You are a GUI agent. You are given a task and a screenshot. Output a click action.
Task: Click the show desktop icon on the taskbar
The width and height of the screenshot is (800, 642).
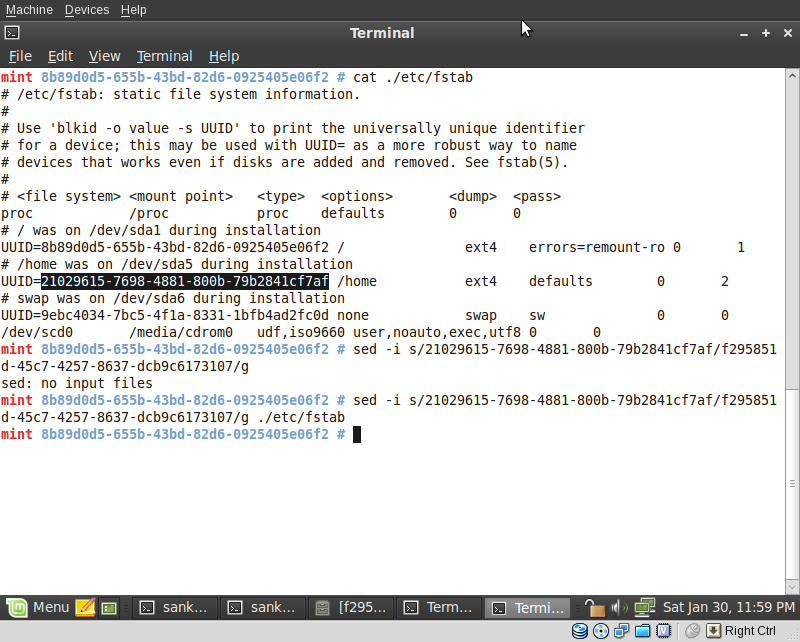tap(109, 607)
